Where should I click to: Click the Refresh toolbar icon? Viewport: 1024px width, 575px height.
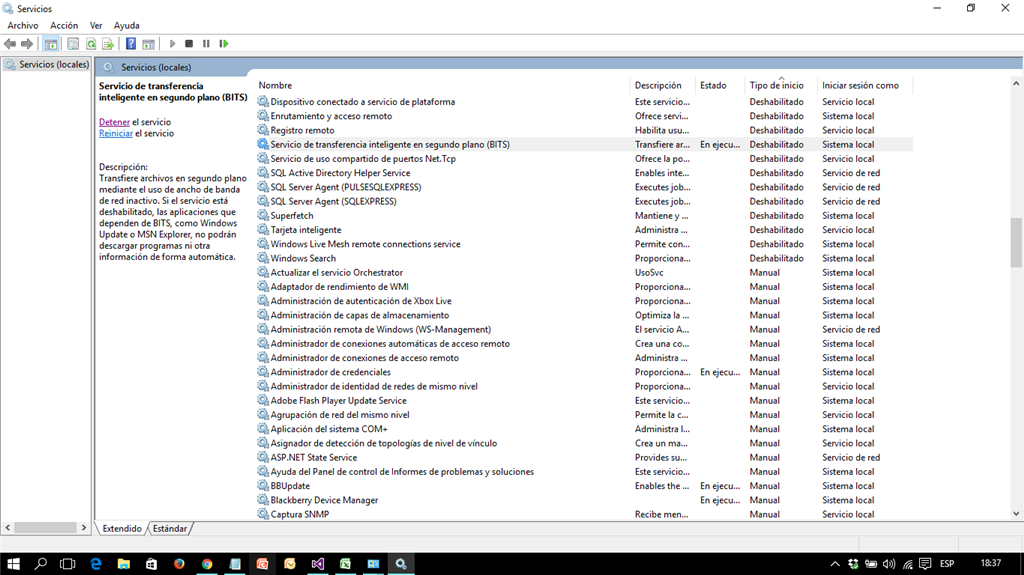pyautogui.click(x=91, y=44)
